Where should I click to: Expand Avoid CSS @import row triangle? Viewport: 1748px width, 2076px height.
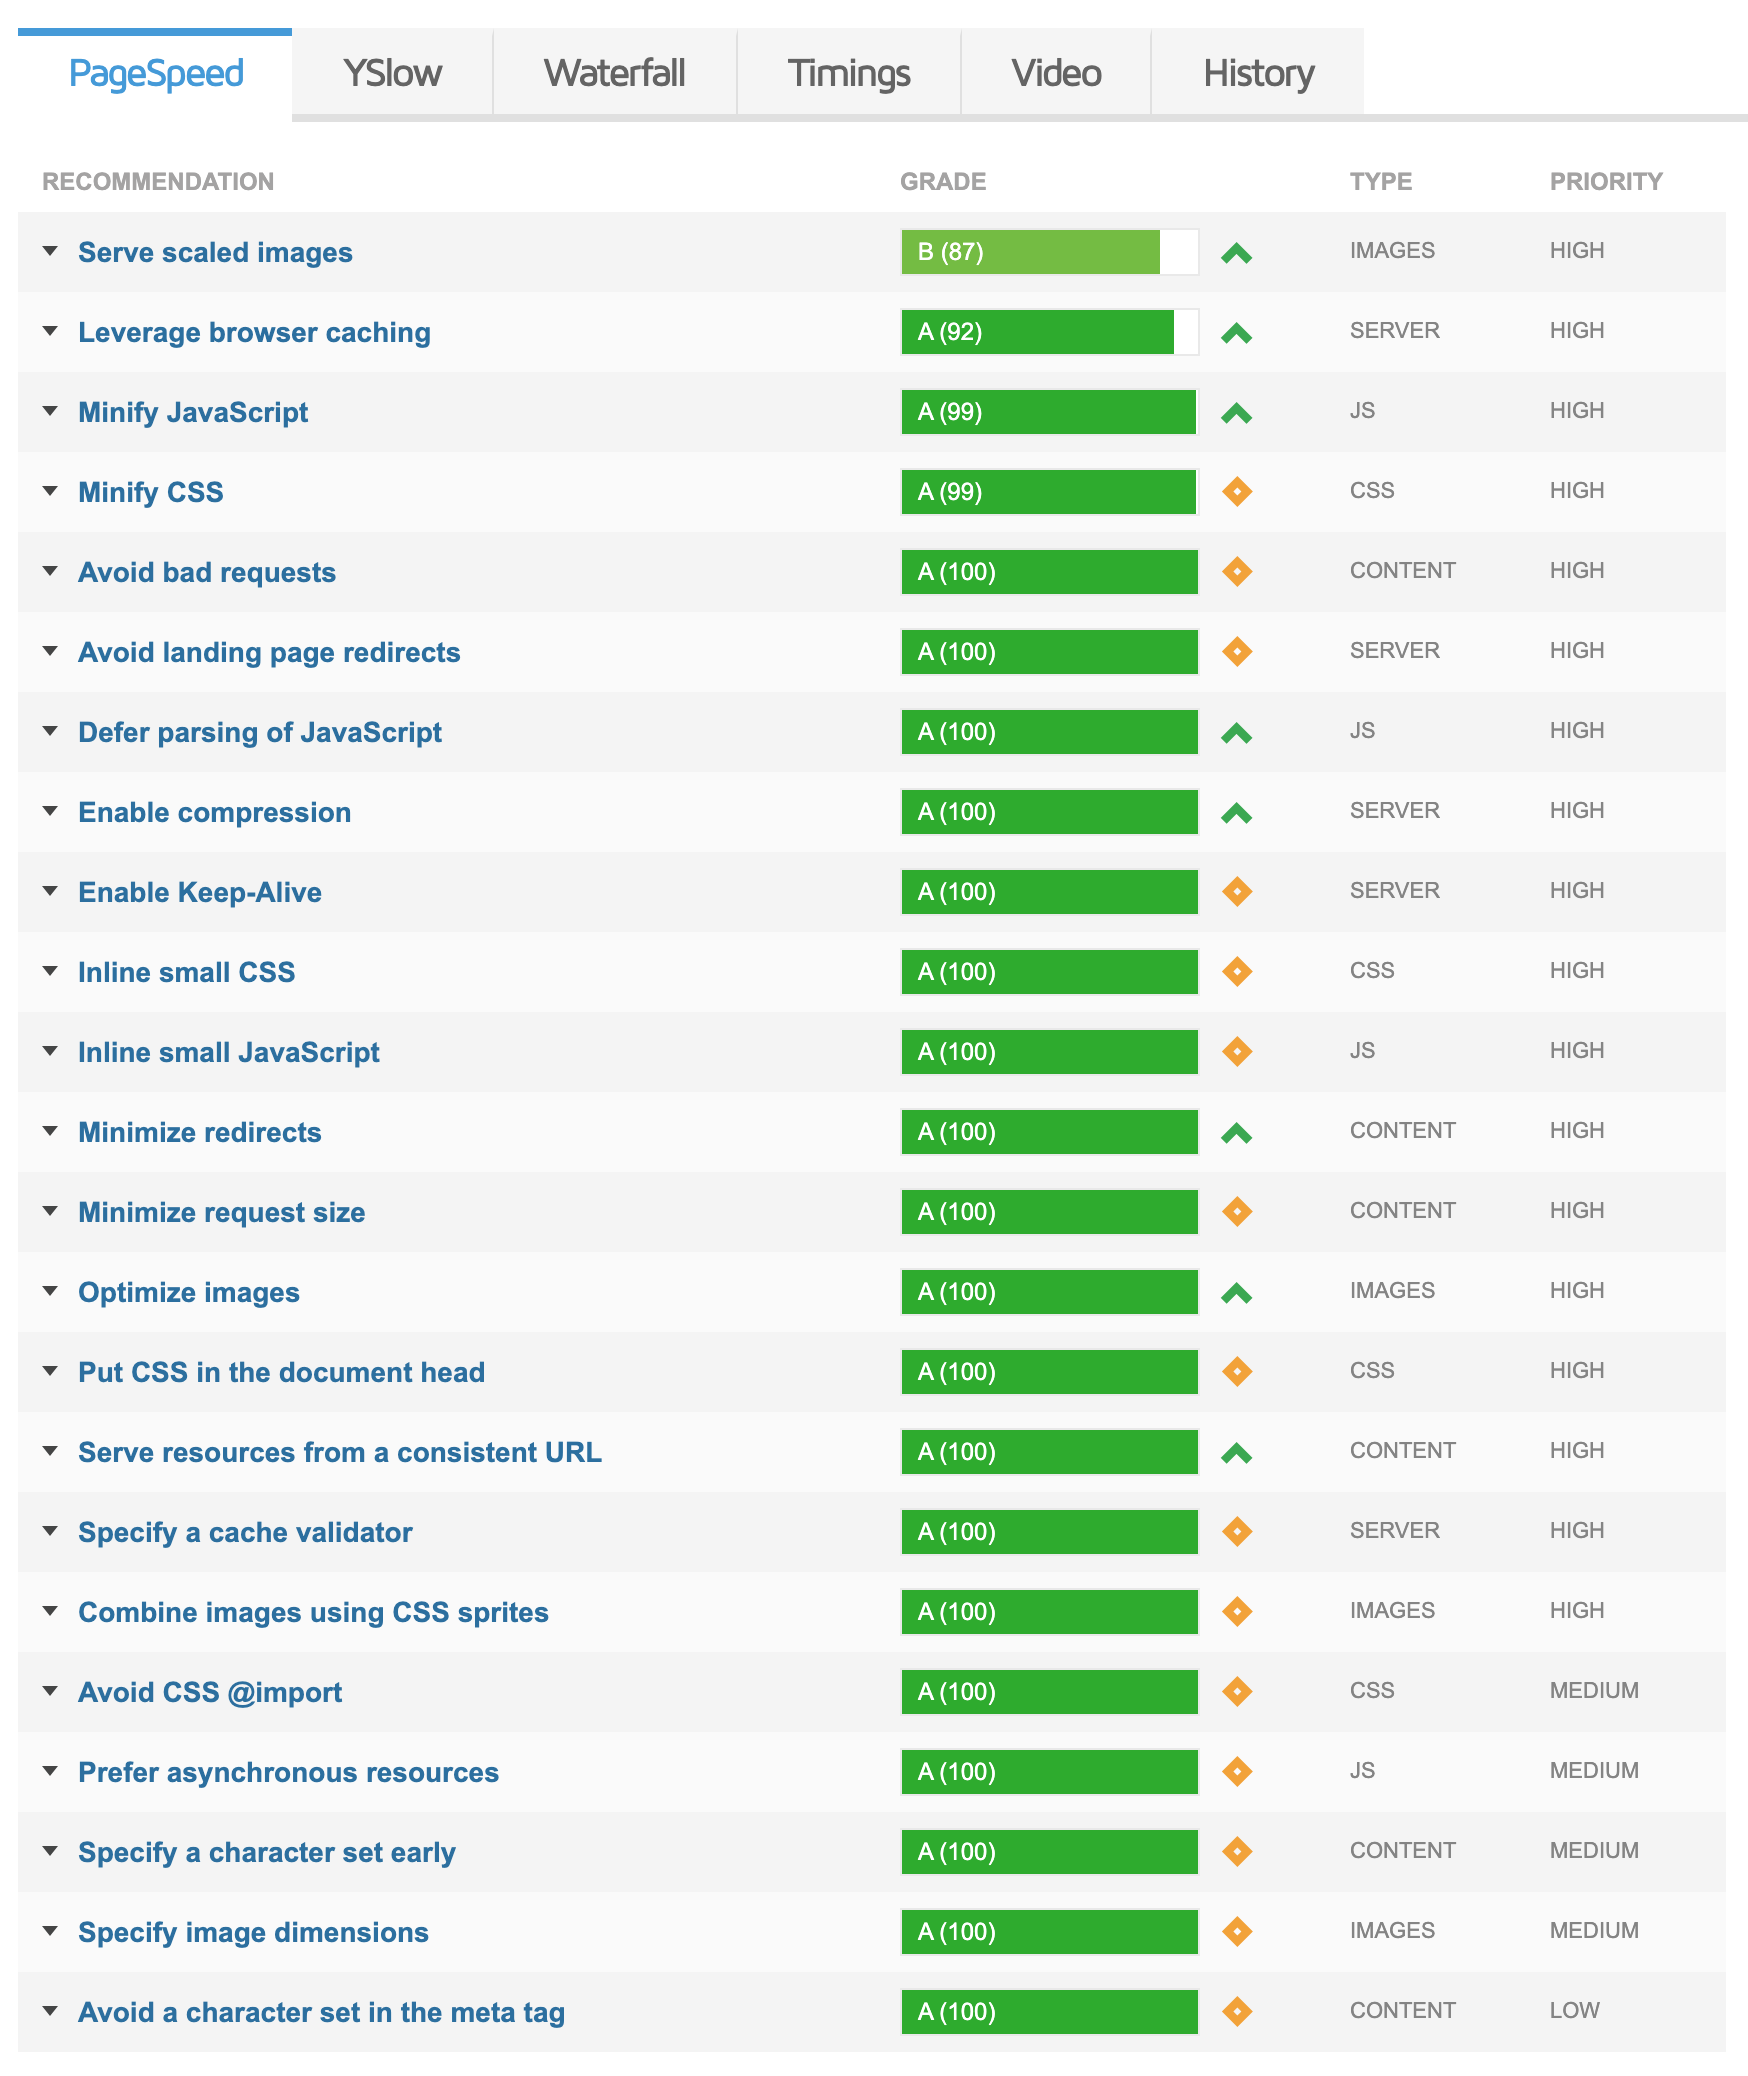pyautogui.click(x=50, y=1691)
